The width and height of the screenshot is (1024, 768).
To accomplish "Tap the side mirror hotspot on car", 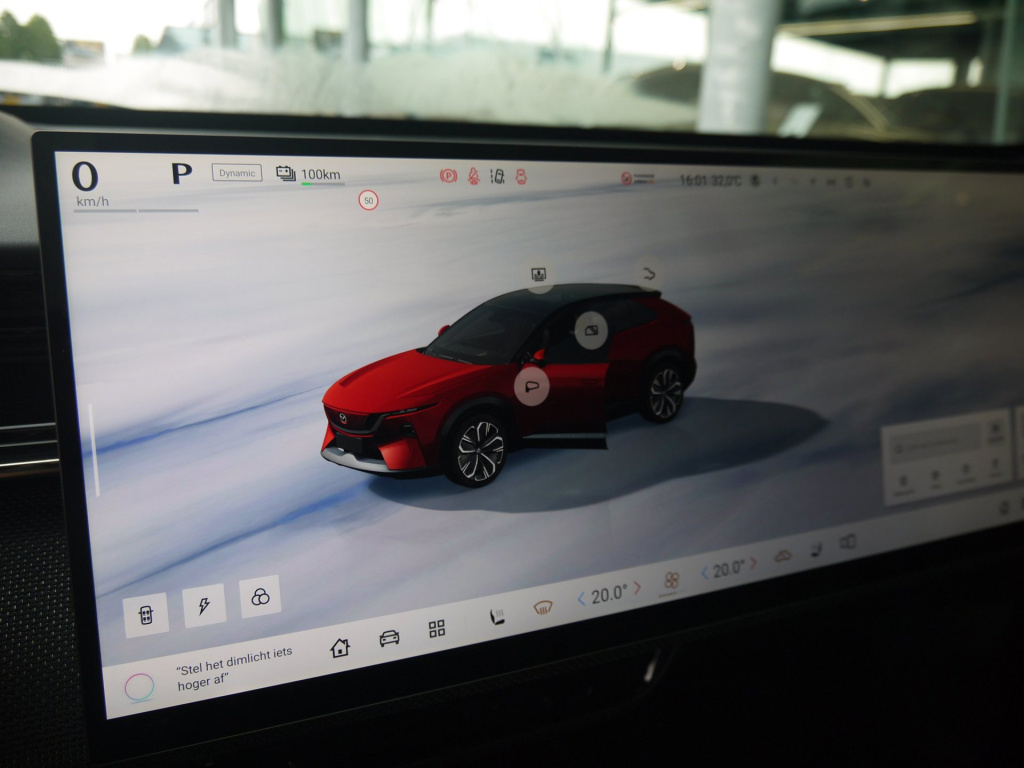I will (532, 387).
